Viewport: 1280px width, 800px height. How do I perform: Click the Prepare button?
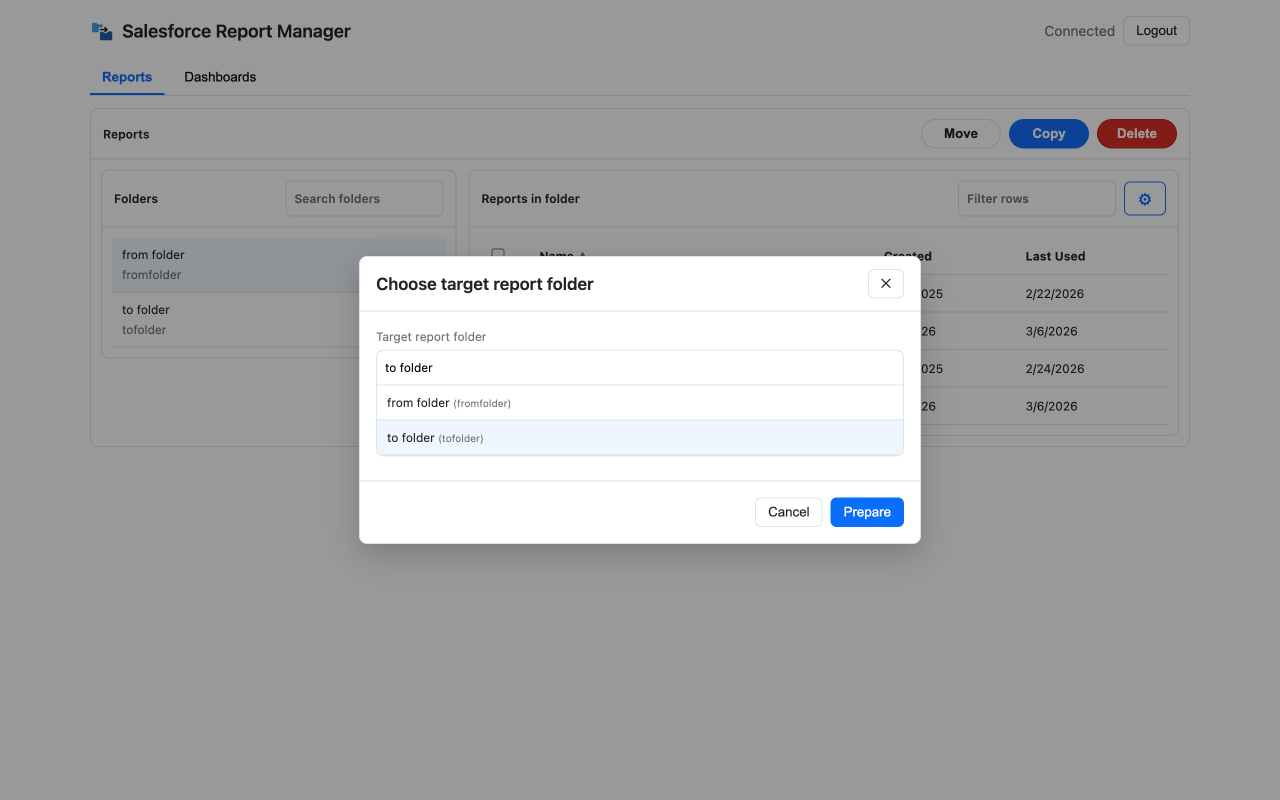[866, 511]
